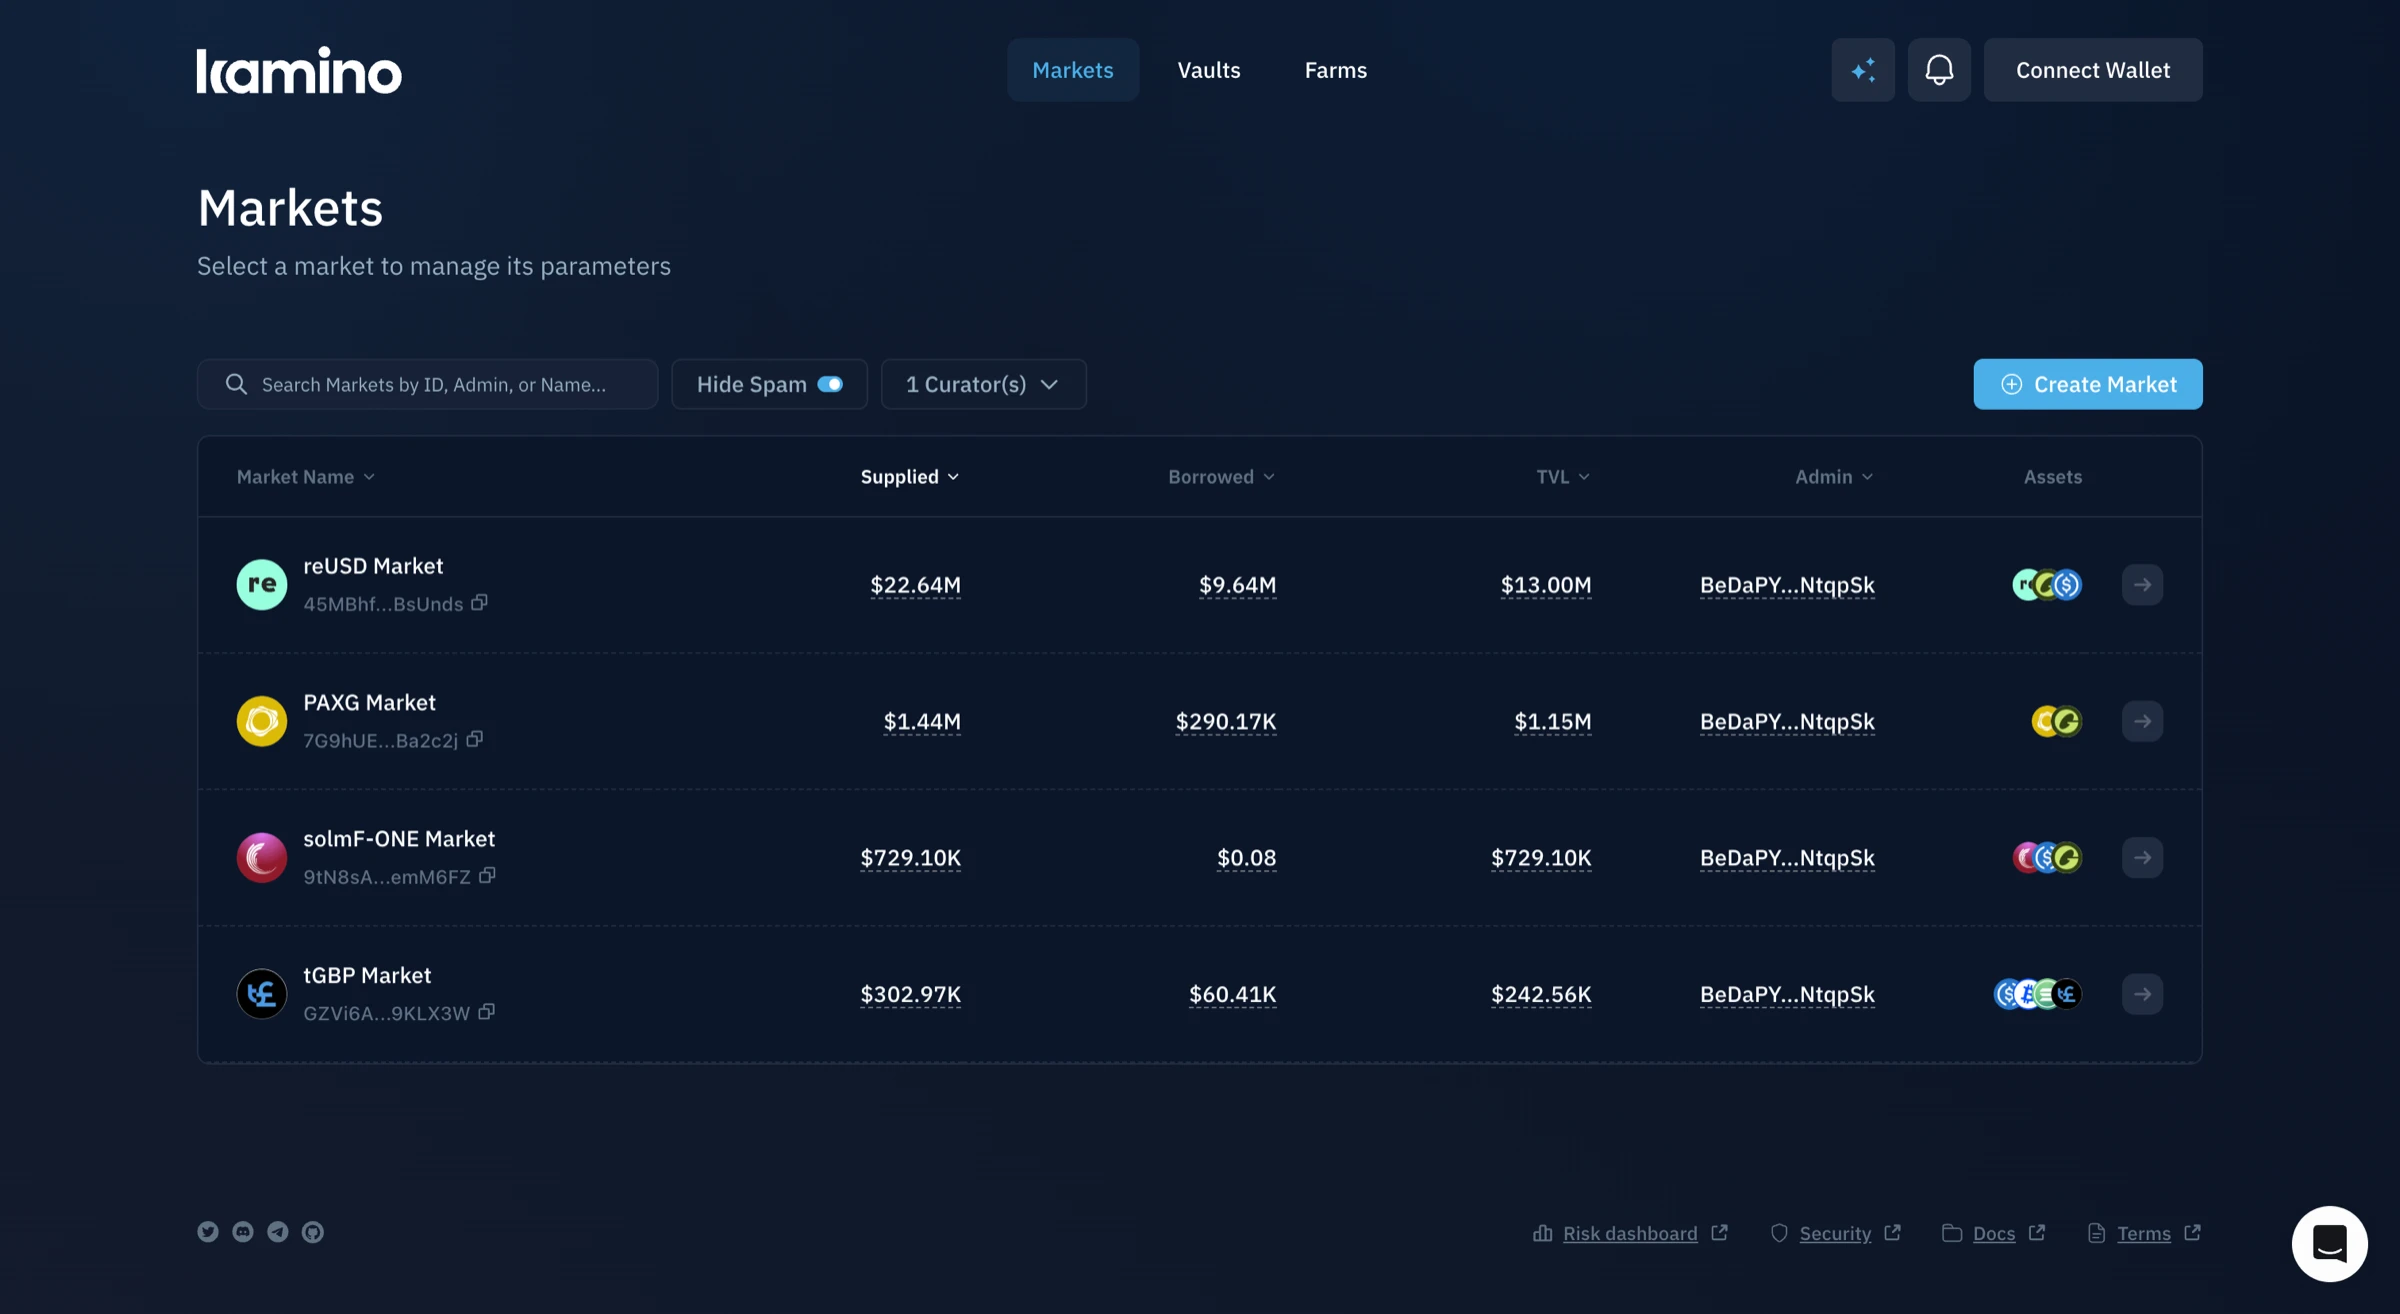Expand the 1 Curator(s) dropdown
The image size is (2400, 1314).
point(983,384)
